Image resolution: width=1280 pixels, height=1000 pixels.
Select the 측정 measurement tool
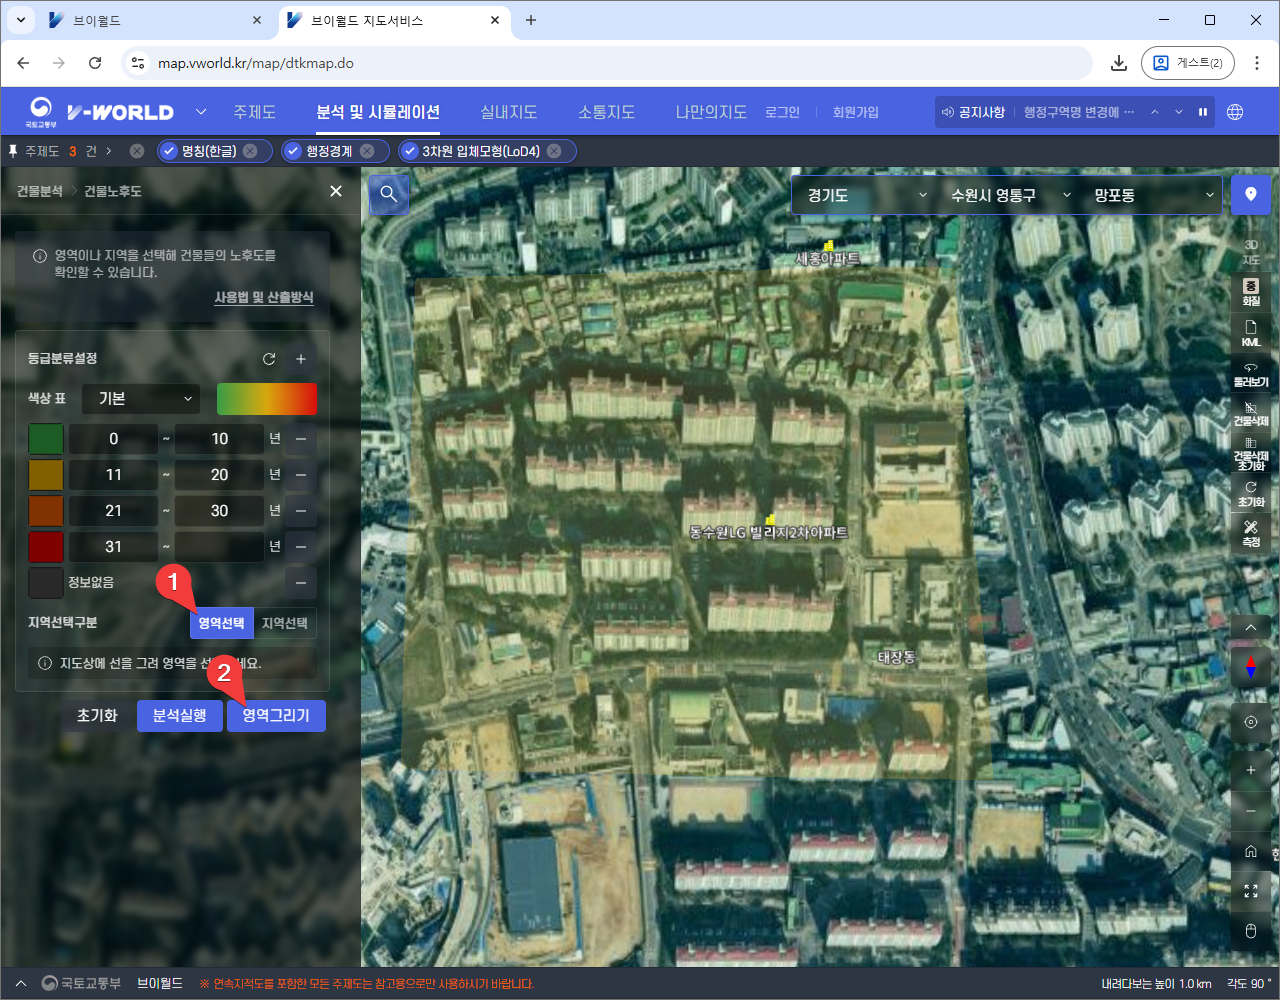(x=1251, y=533)
